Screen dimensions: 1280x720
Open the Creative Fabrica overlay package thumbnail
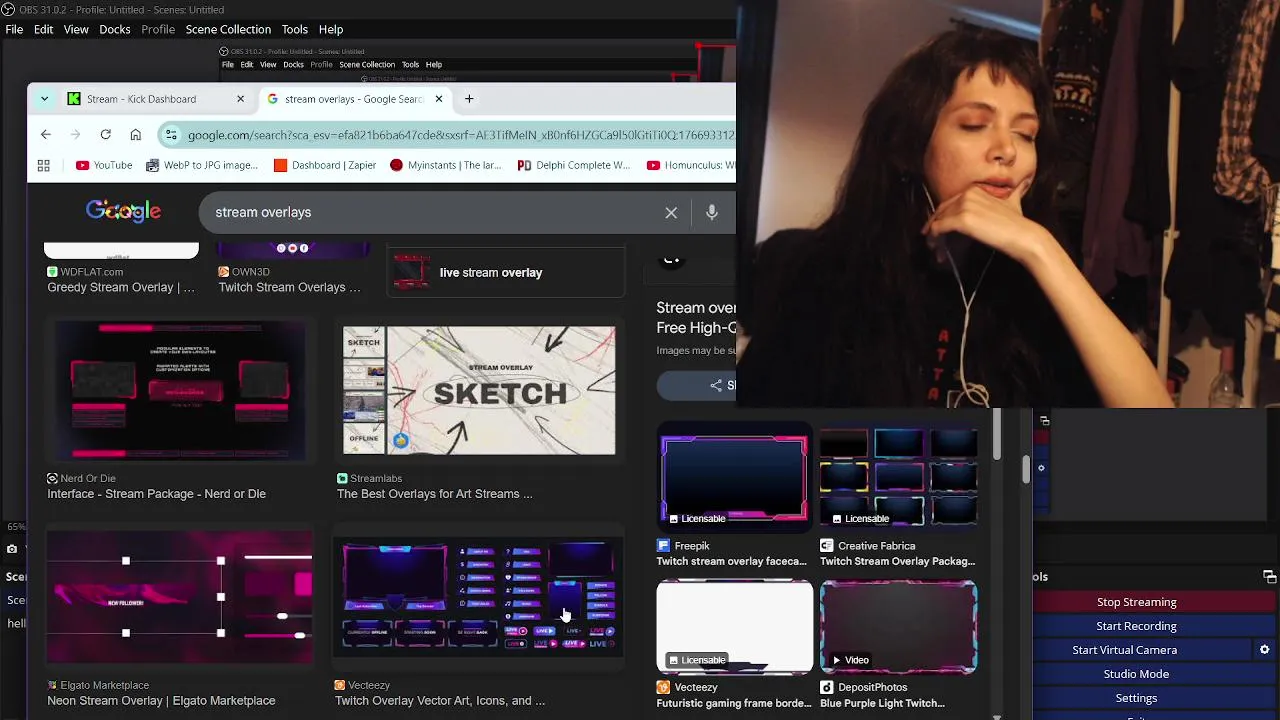pyautogui.click(x=898, y=477)
